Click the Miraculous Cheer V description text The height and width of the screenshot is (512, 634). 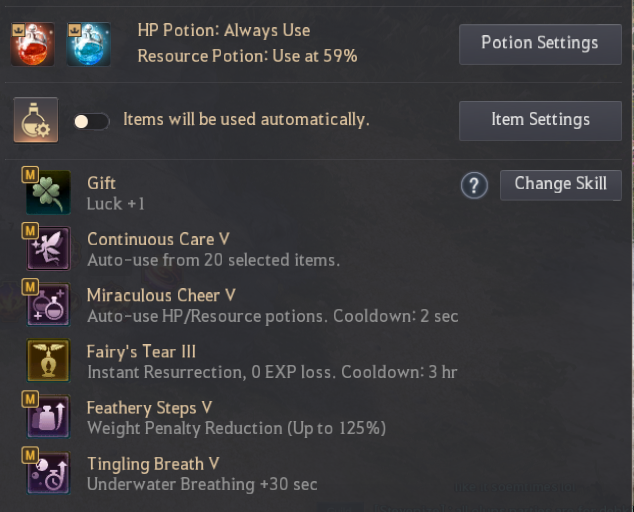pos(273,316)
